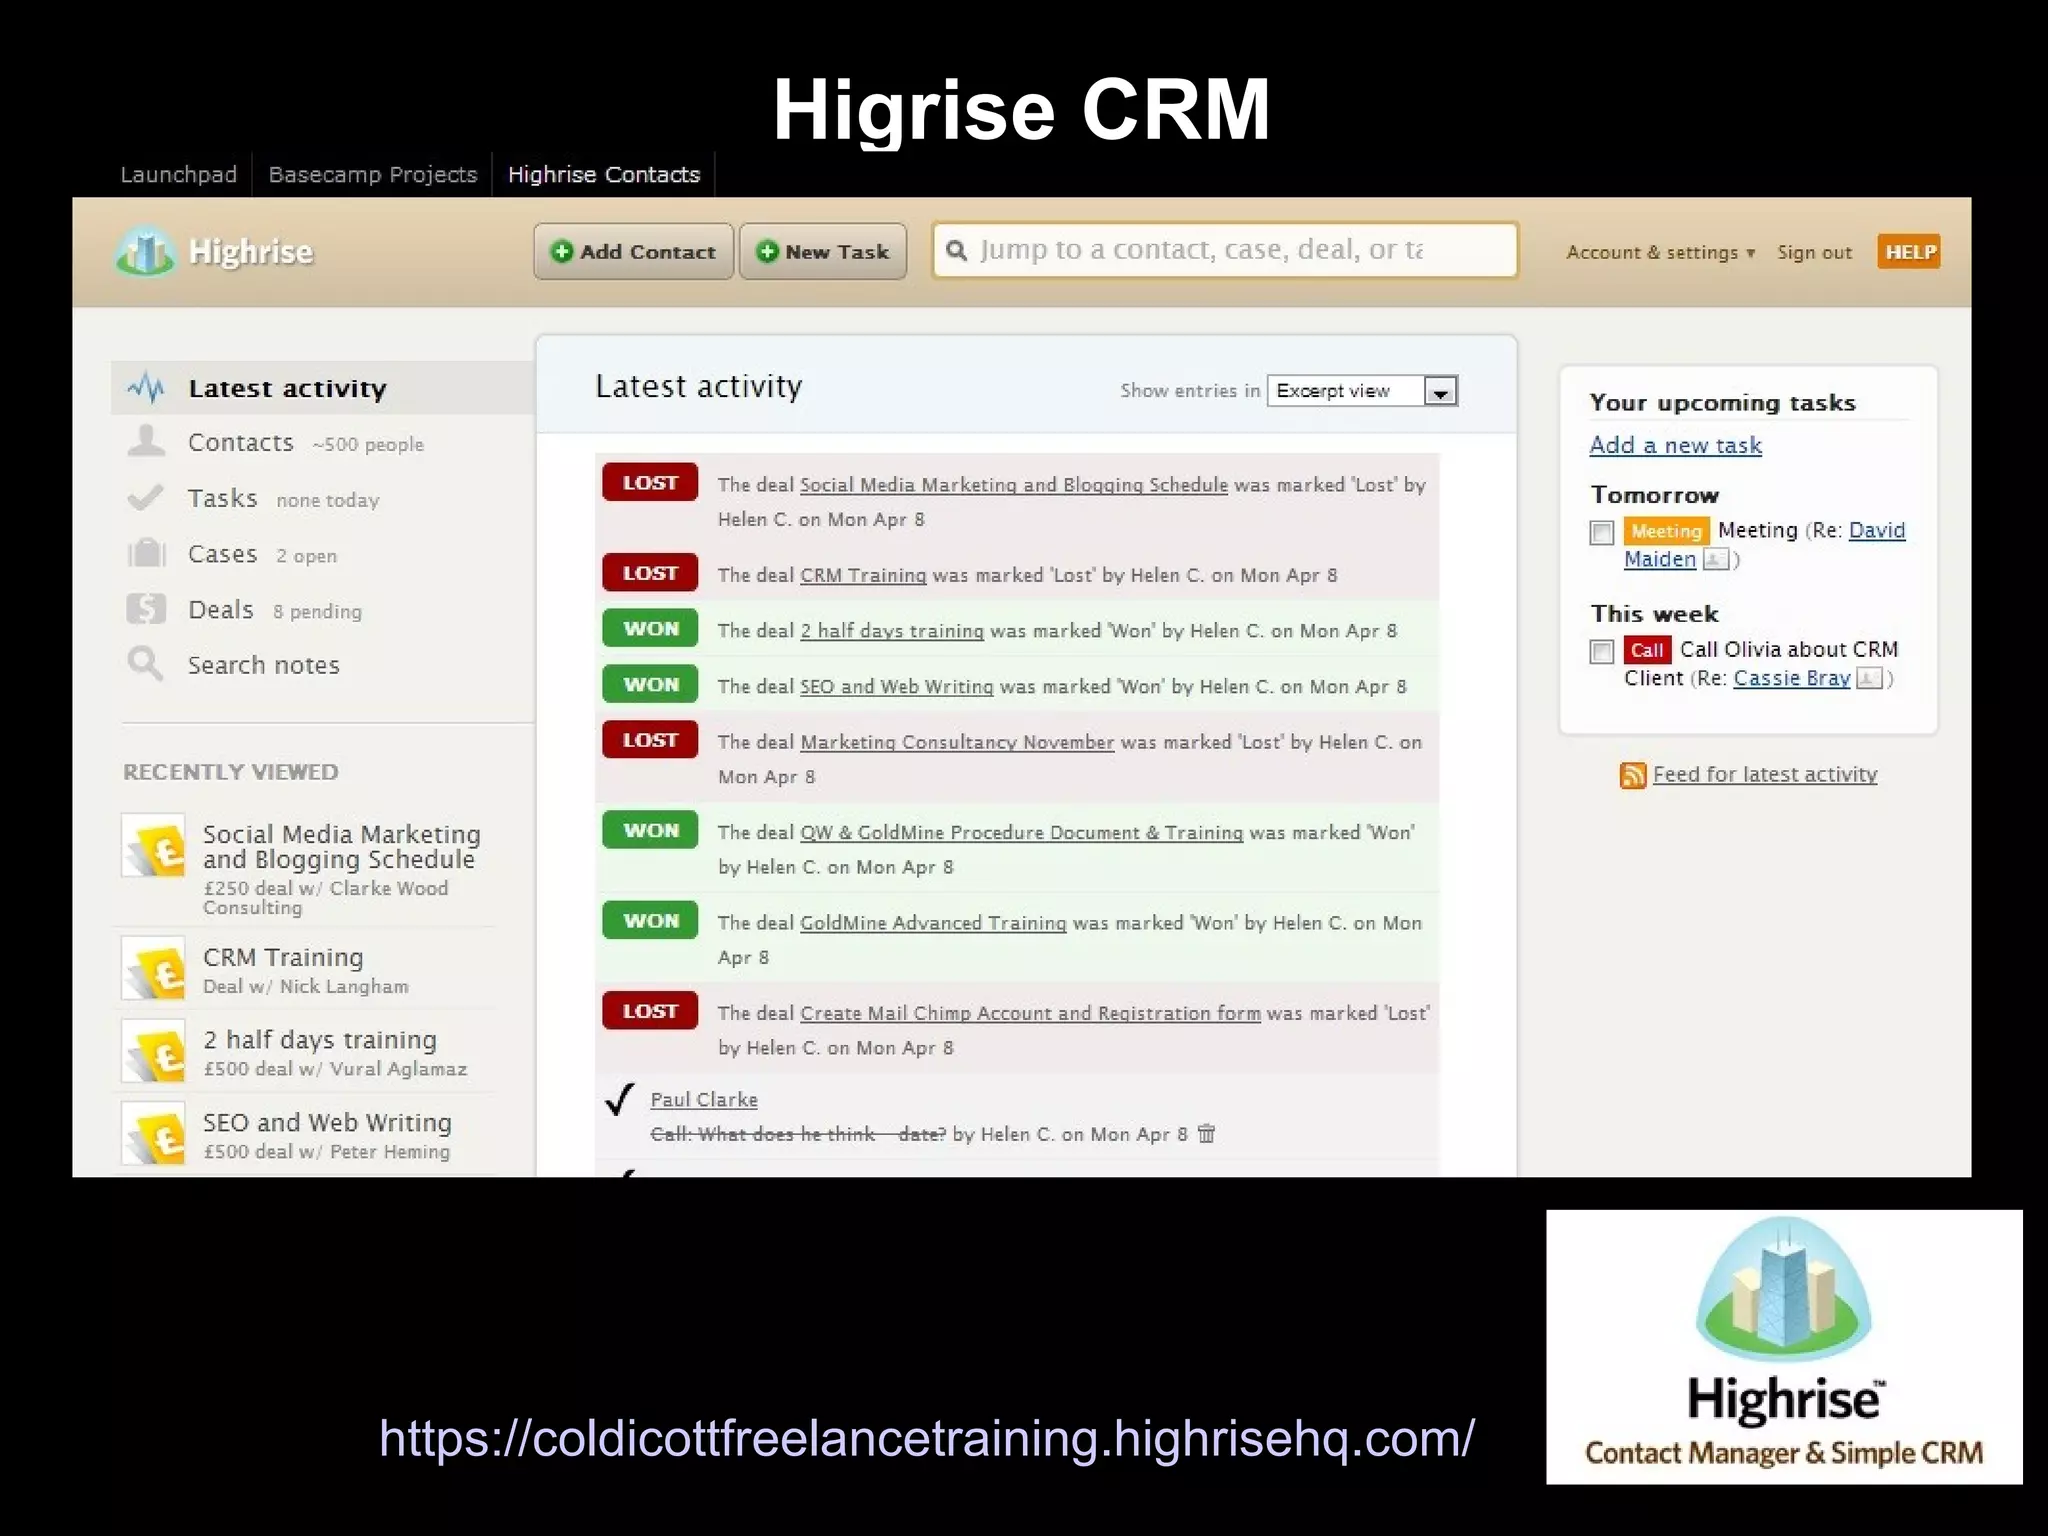Click the New Task button
The height and width of the screenshot is (1536, 2048).
pos(823,251)
